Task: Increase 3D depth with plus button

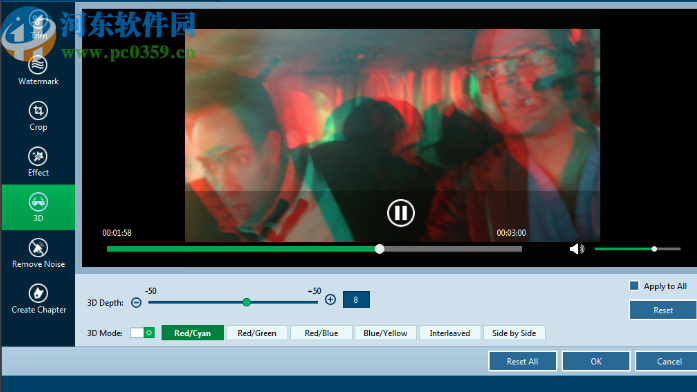Action: (330, 300)
